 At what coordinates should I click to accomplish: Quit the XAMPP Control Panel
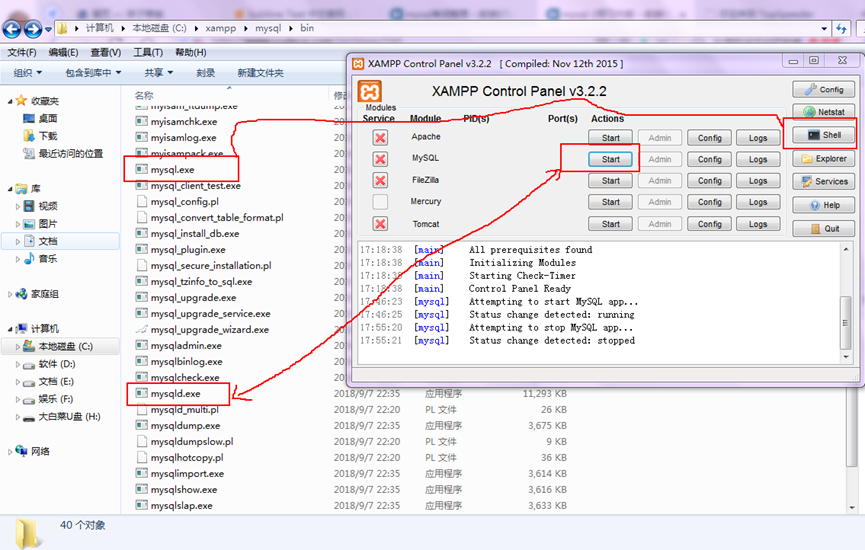pyautogui.click(x=824, y=228)
